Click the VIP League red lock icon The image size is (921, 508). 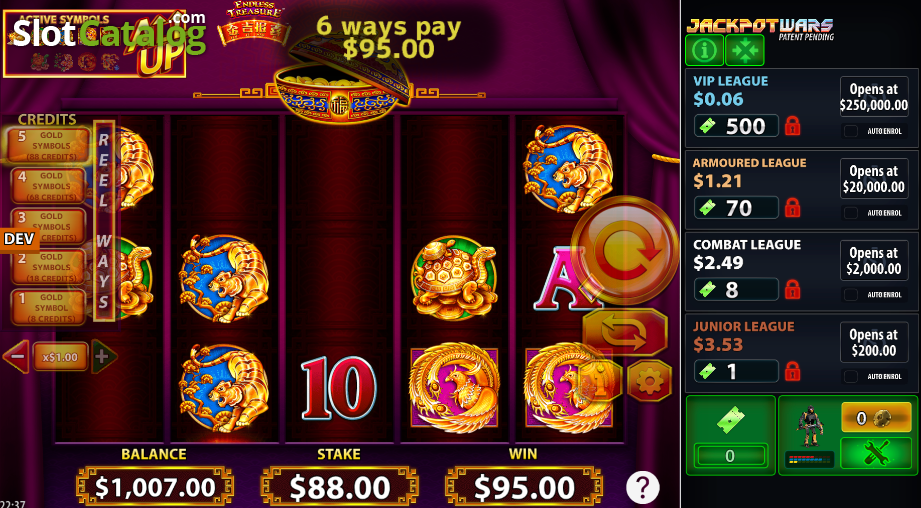click(x=792, y=126)
